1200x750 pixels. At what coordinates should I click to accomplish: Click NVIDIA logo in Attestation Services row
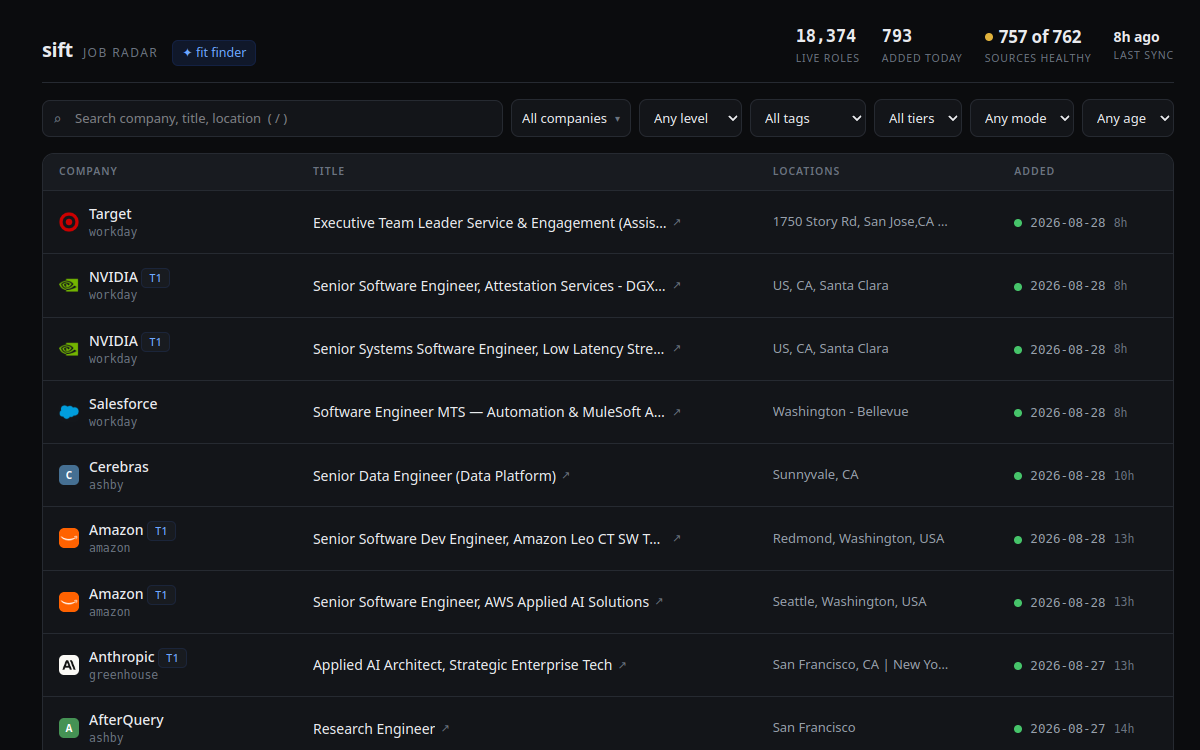click(x=69, y=285)
